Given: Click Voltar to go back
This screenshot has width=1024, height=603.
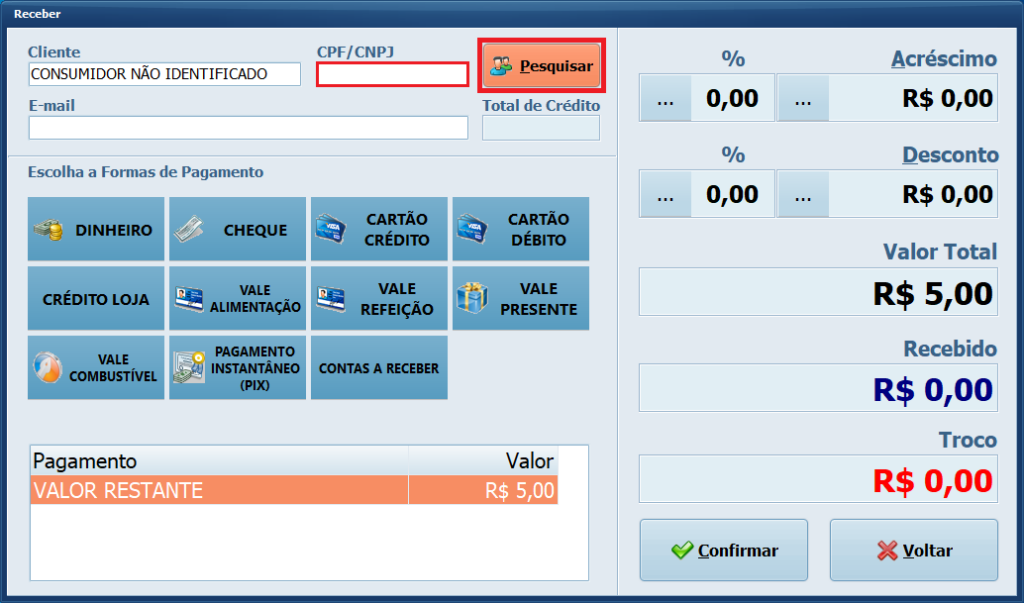Looking at the screenshot, I should click(x=913, y=550).
